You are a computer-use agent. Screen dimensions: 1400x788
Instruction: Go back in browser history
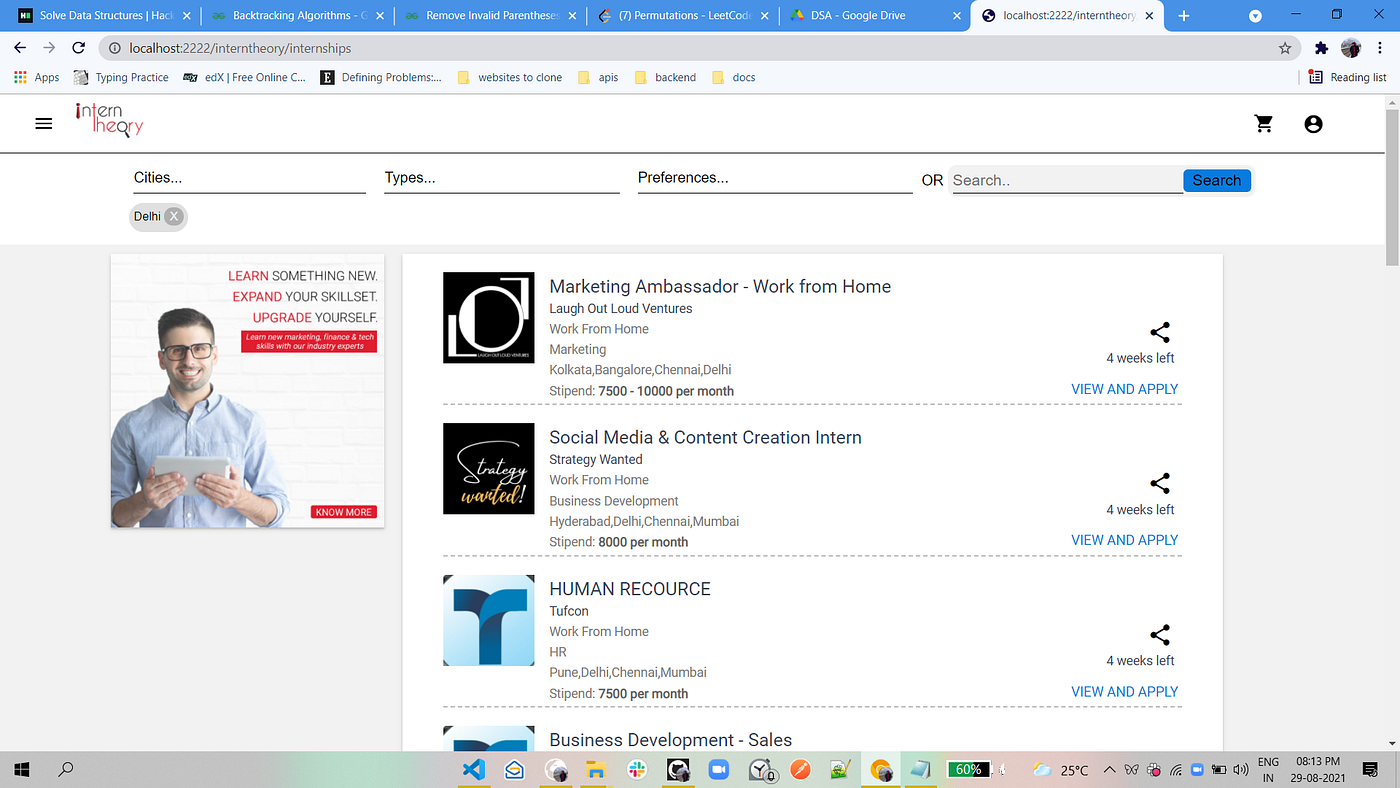click(20, 48)
